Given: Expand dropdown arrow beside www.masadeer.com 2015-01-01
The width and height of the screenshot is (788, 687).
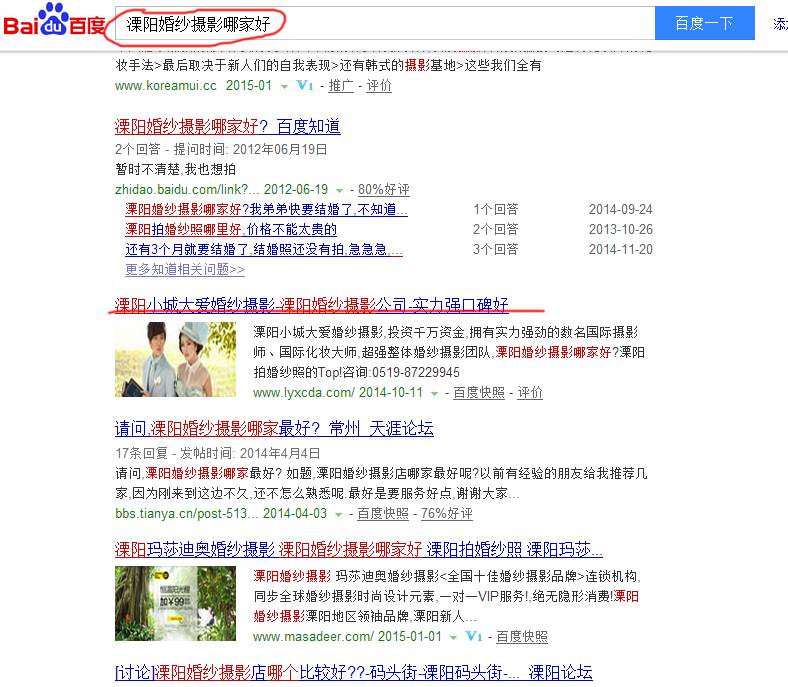Looking at the screenshot, I should coord(453,638).
